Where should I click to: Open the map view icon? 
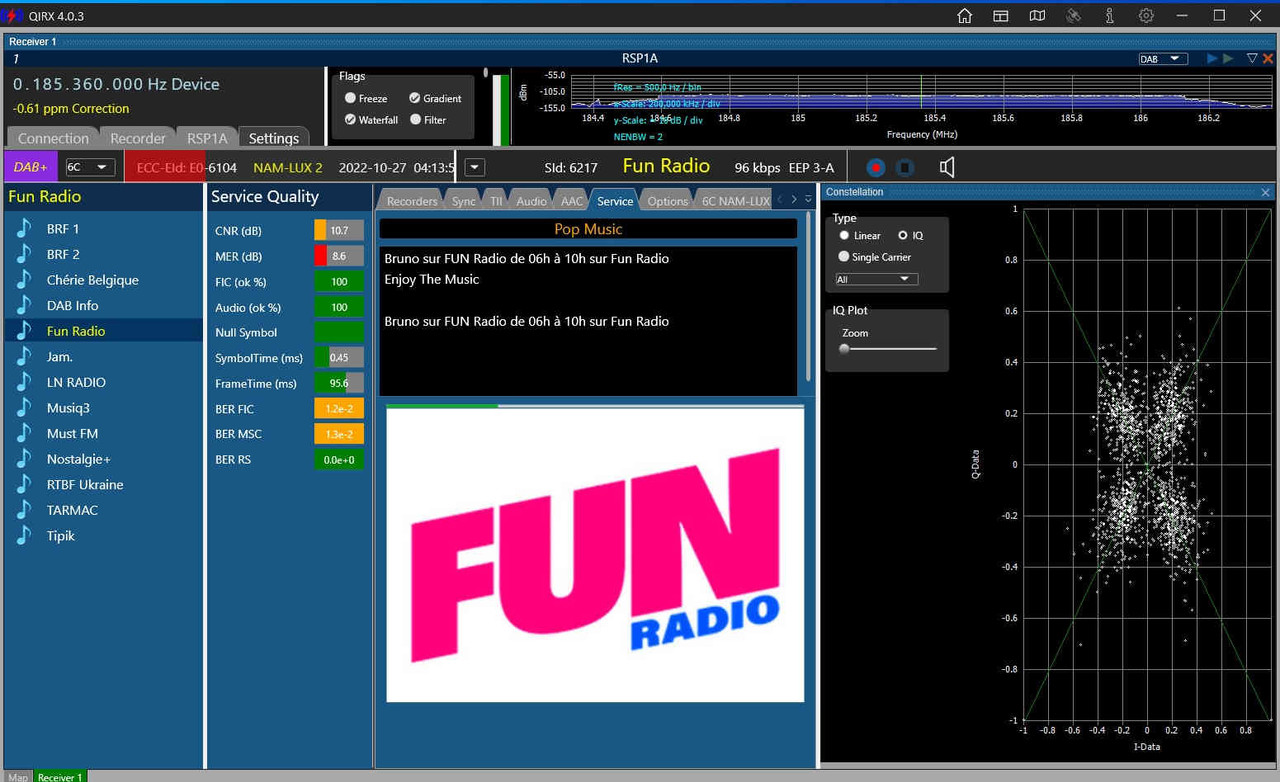1037,16
